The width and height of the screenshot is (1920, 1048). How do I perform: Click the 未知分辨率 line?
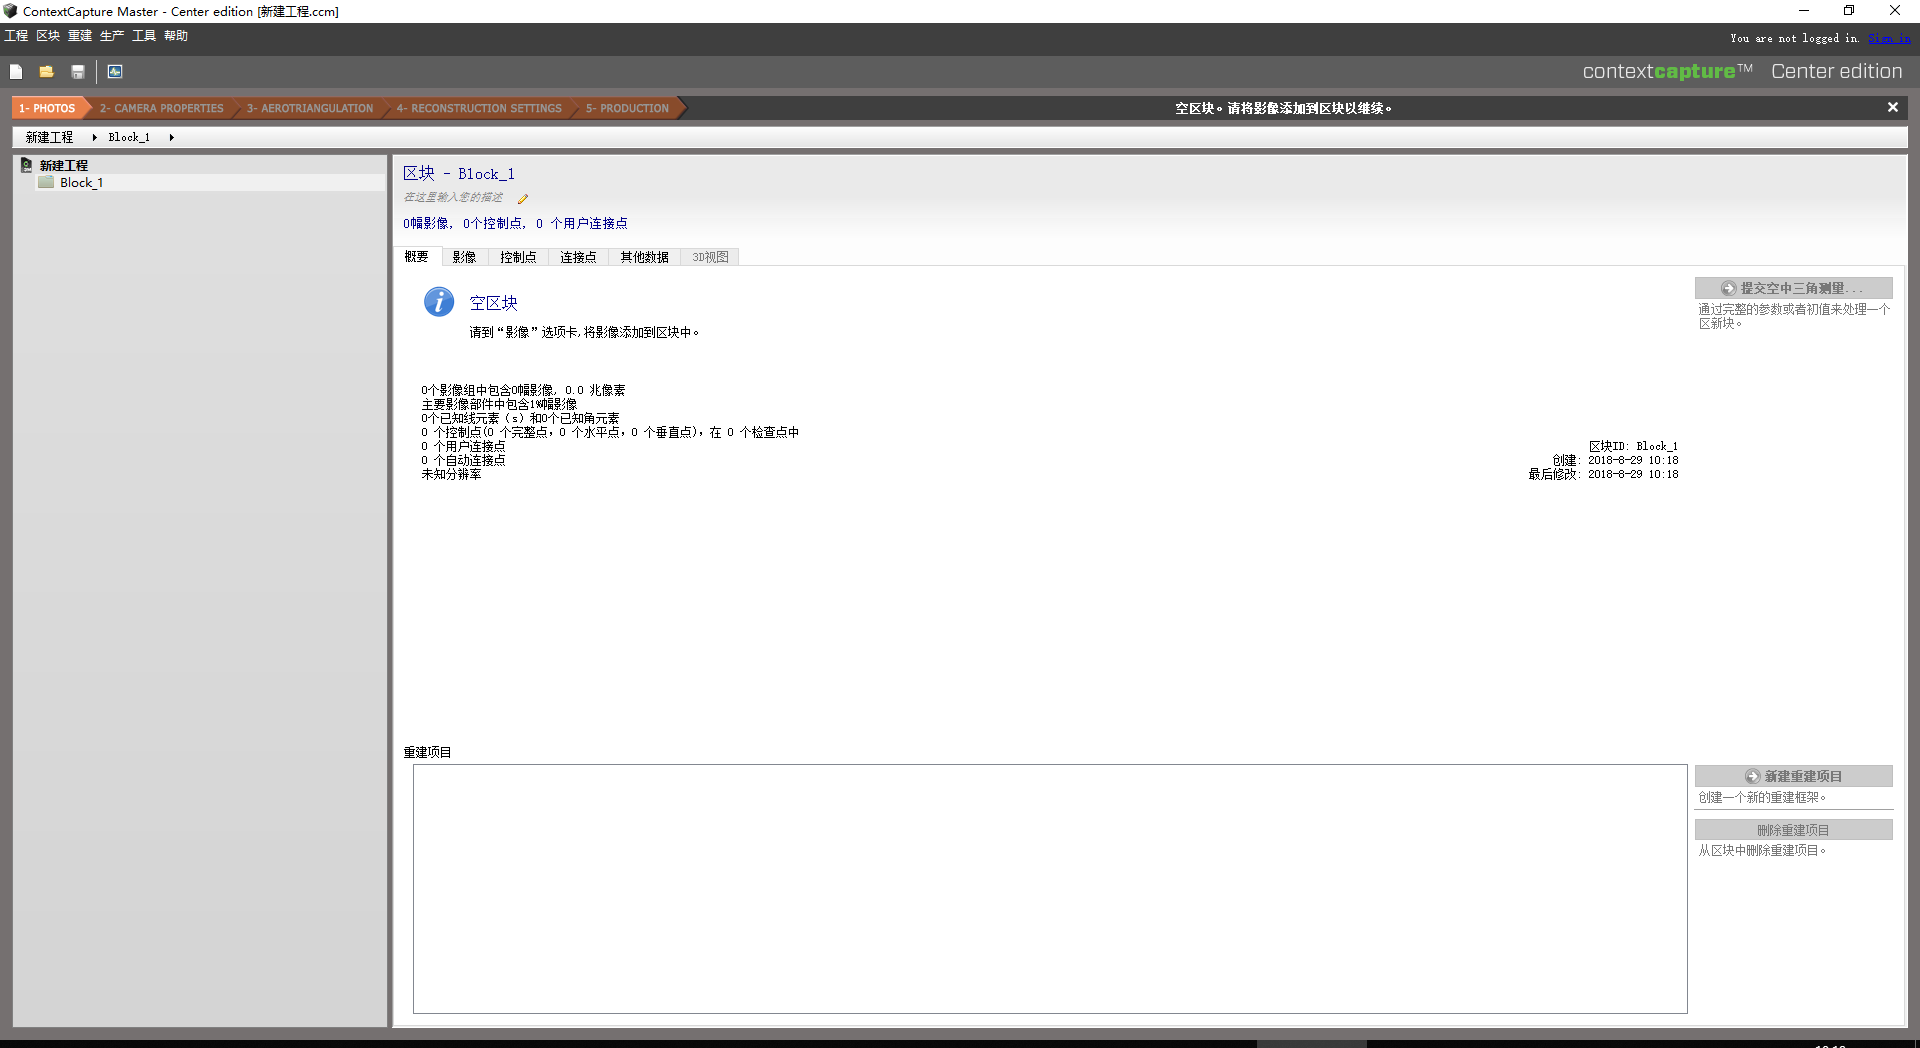coord(451,475)
